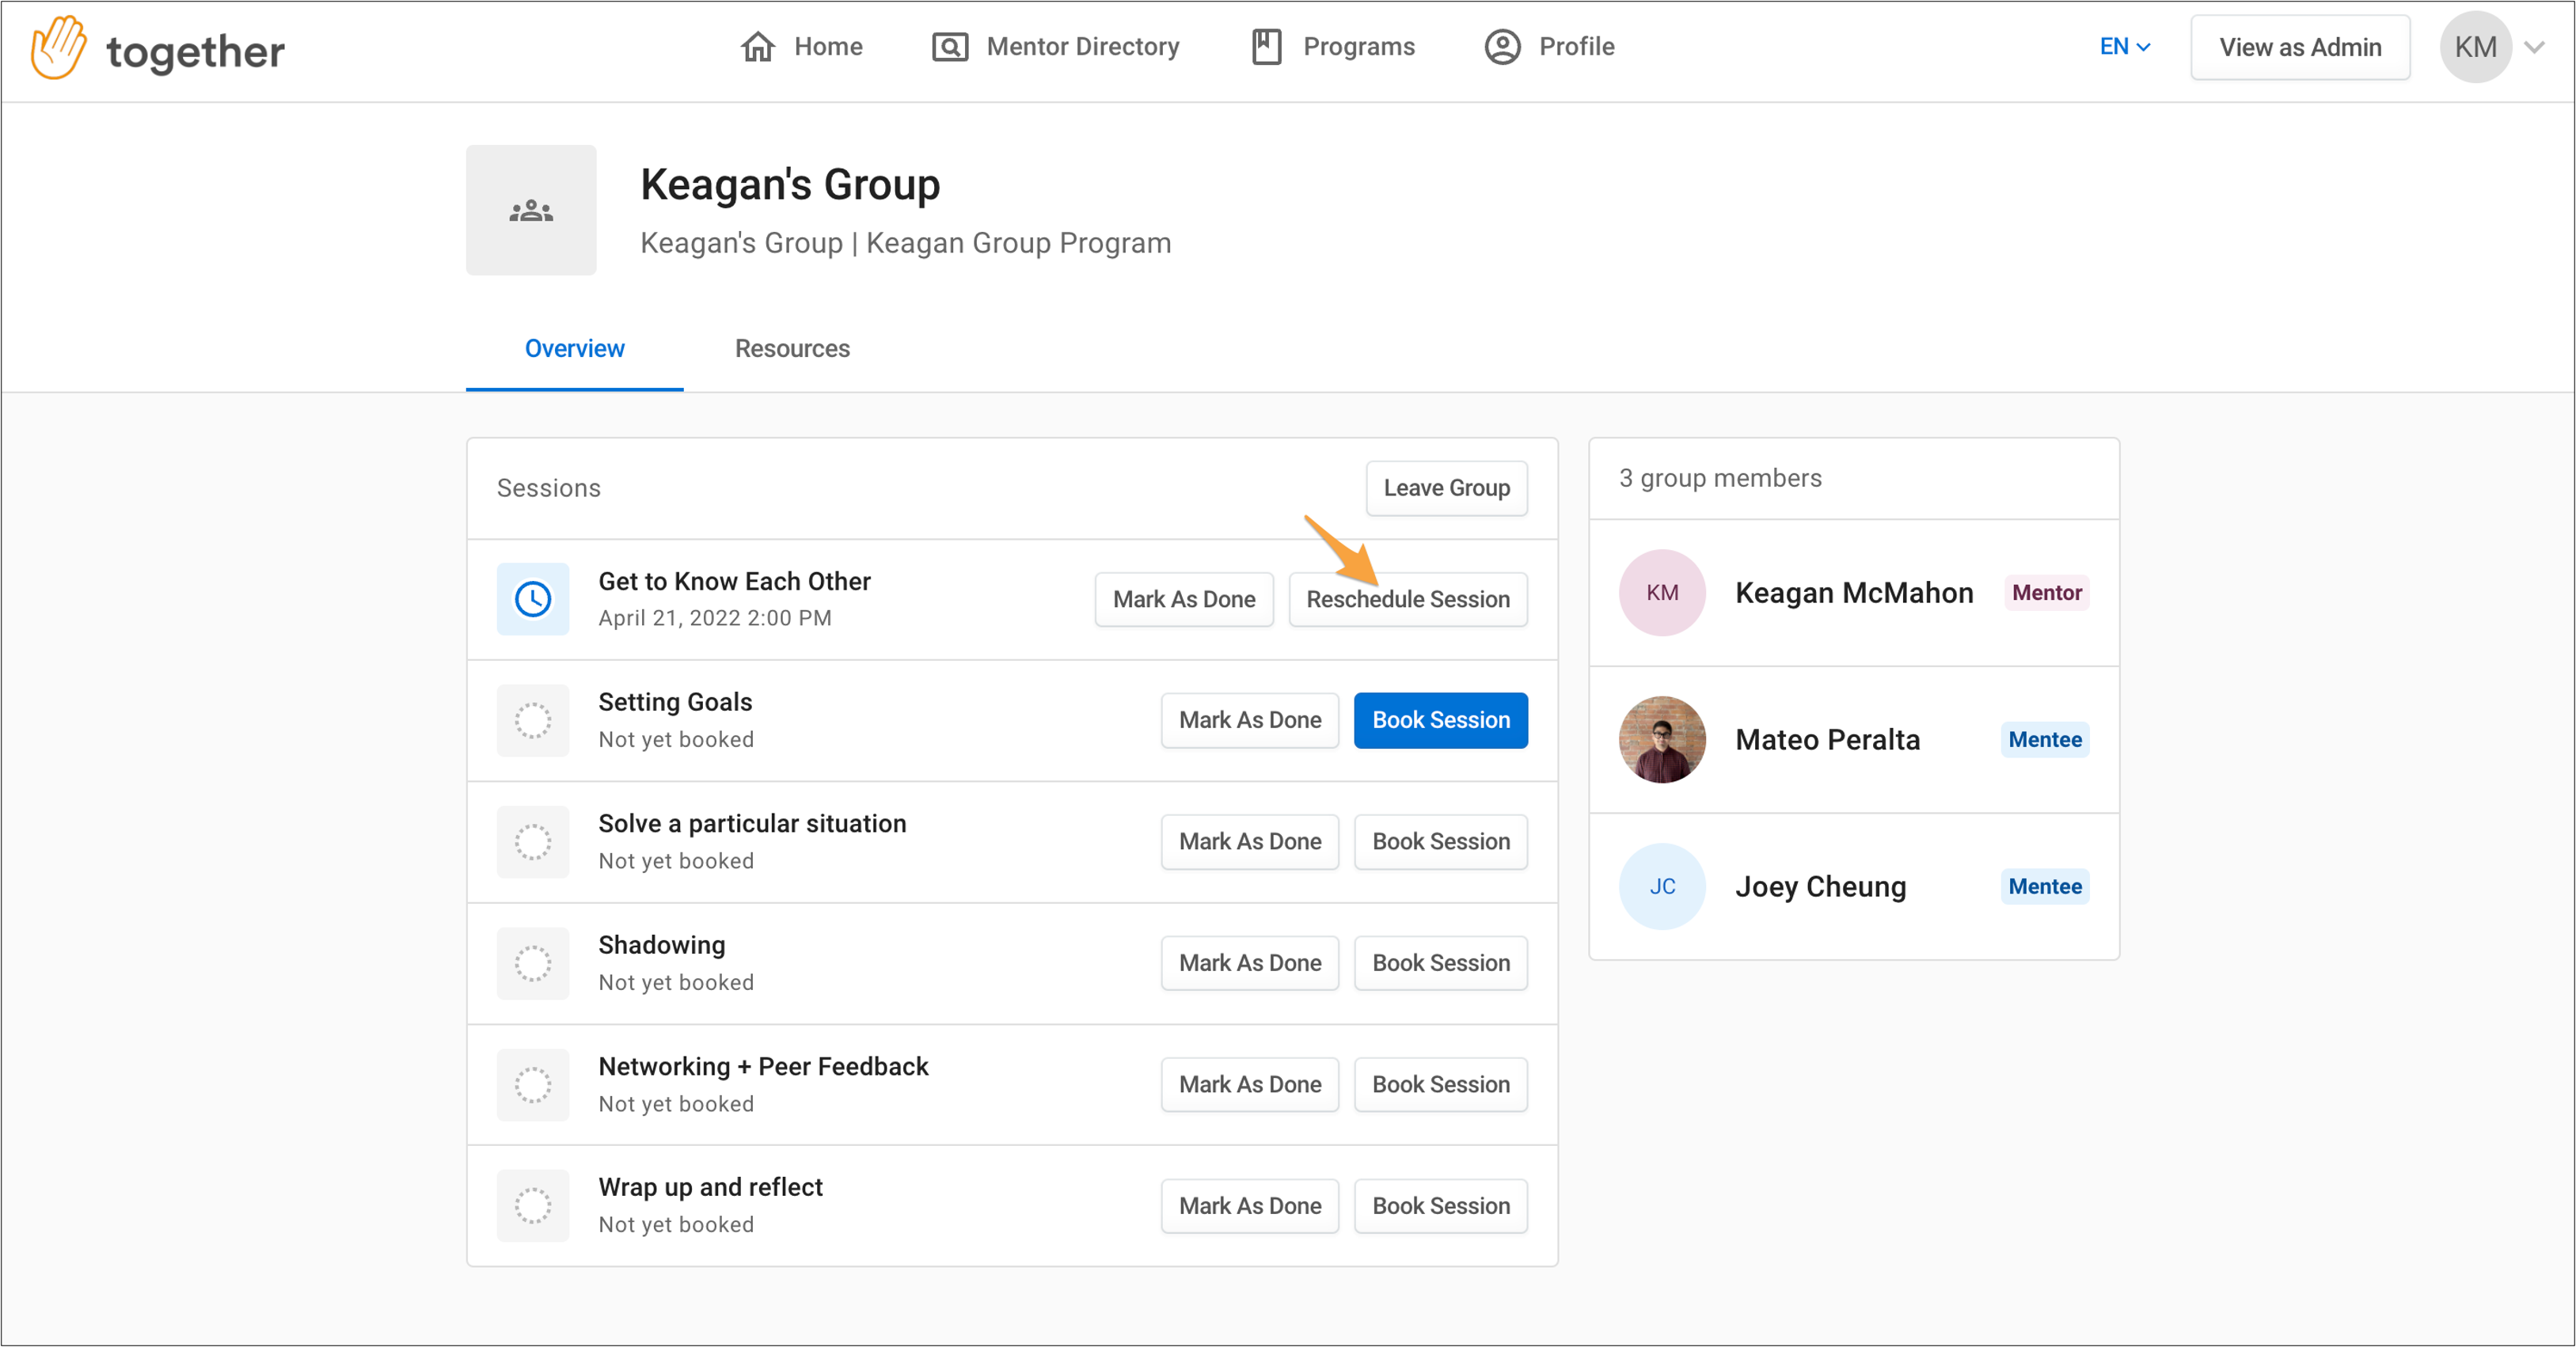Image resolution: width=2576 pixels, height=1347 pixels.
Task: Click Reschedule Session button
Action: [1408, 599]
